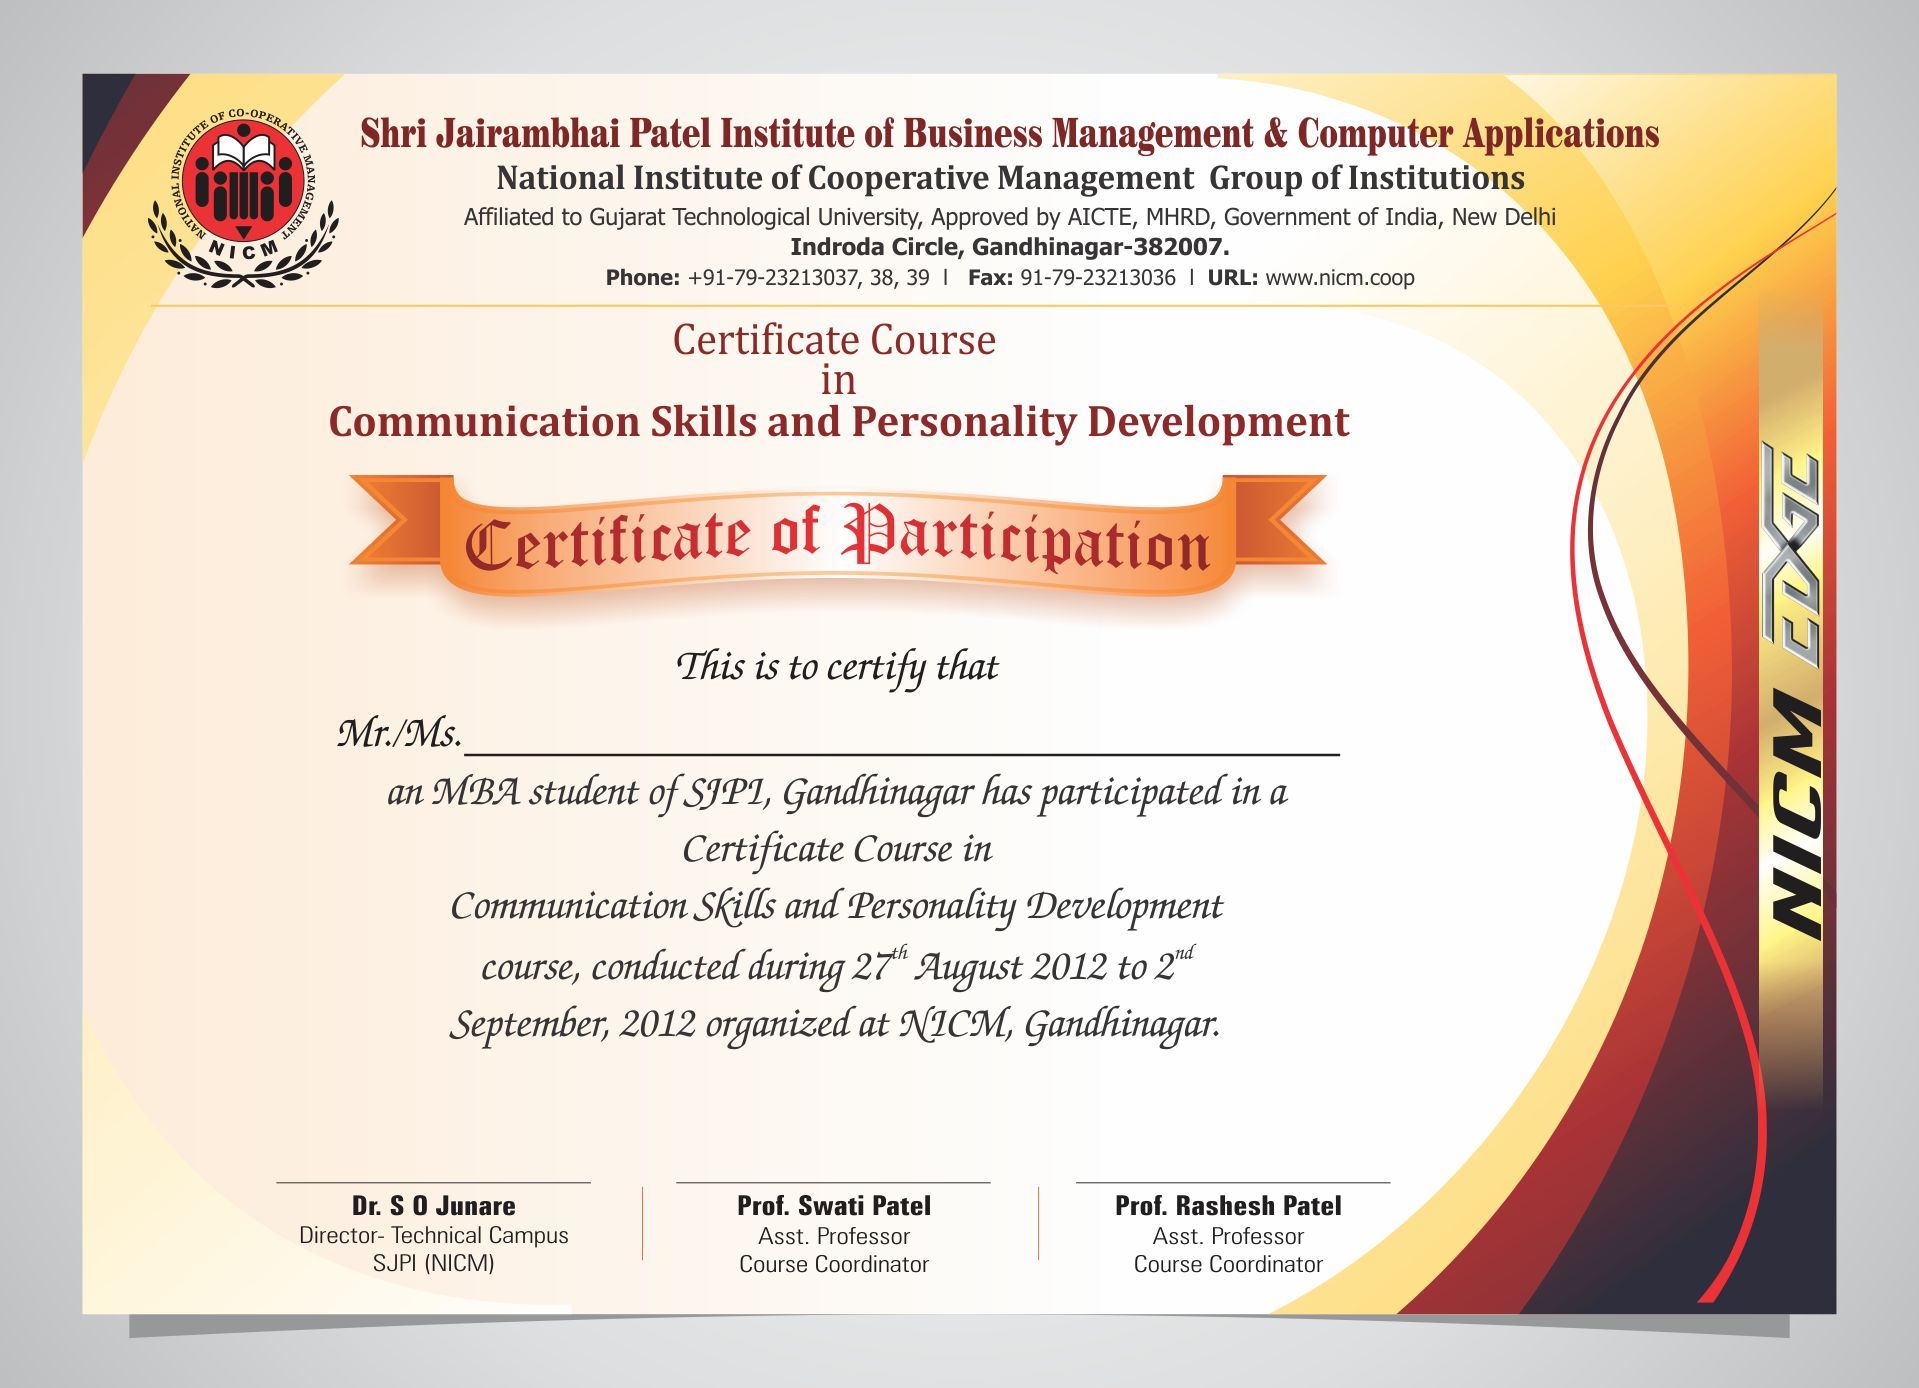Click the 'SJPI (NICM)' text
Image resolution: width=1919 pixels, height=1388 pixels.
pyautogui.click(x=433, y=1264)
